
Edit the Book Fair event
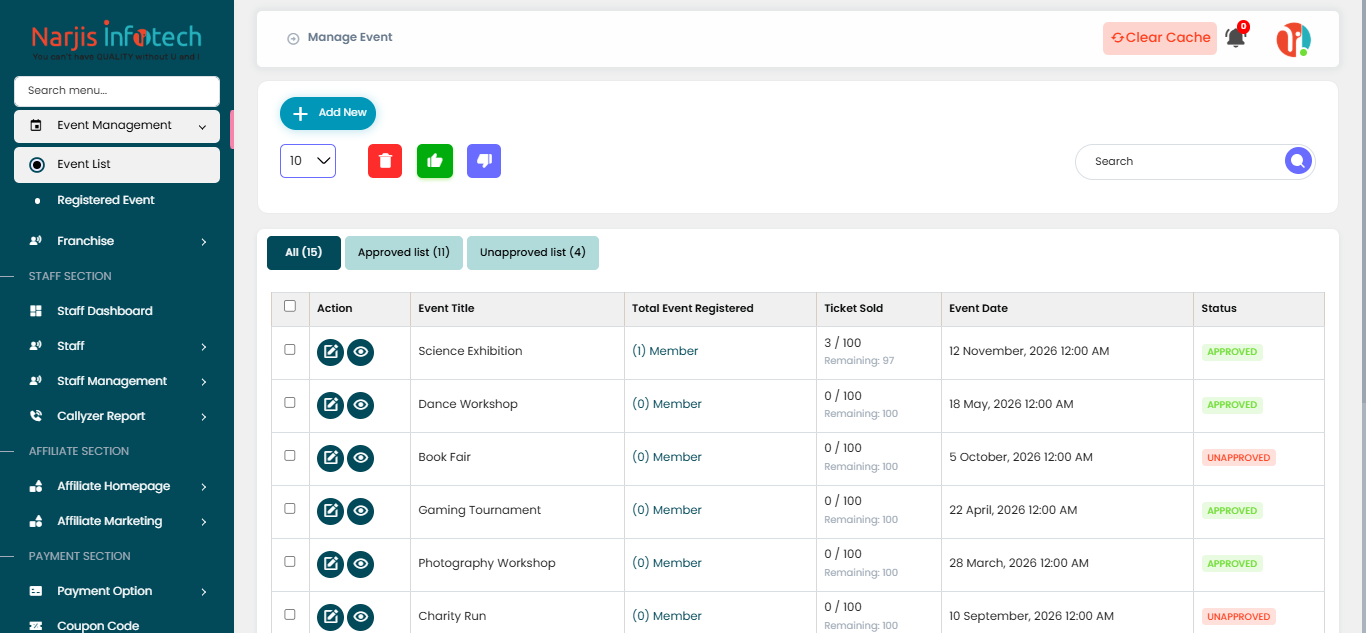[x=330, y=458]
